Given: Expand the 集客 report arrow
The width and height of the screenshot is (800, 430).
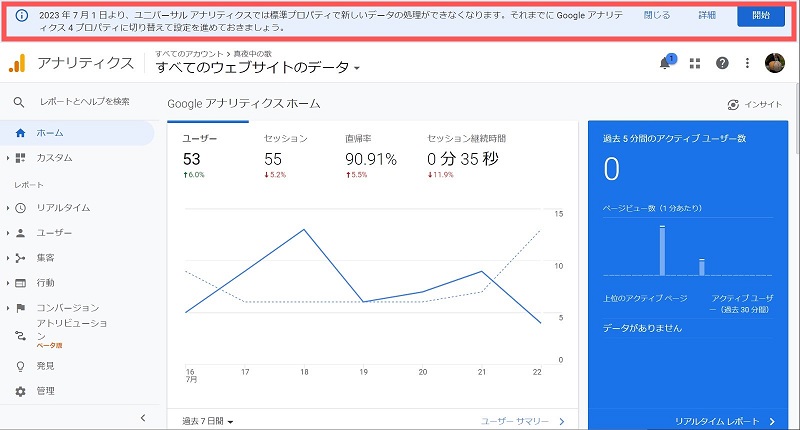Looking at the screenshot, I should tap(8, 258).
